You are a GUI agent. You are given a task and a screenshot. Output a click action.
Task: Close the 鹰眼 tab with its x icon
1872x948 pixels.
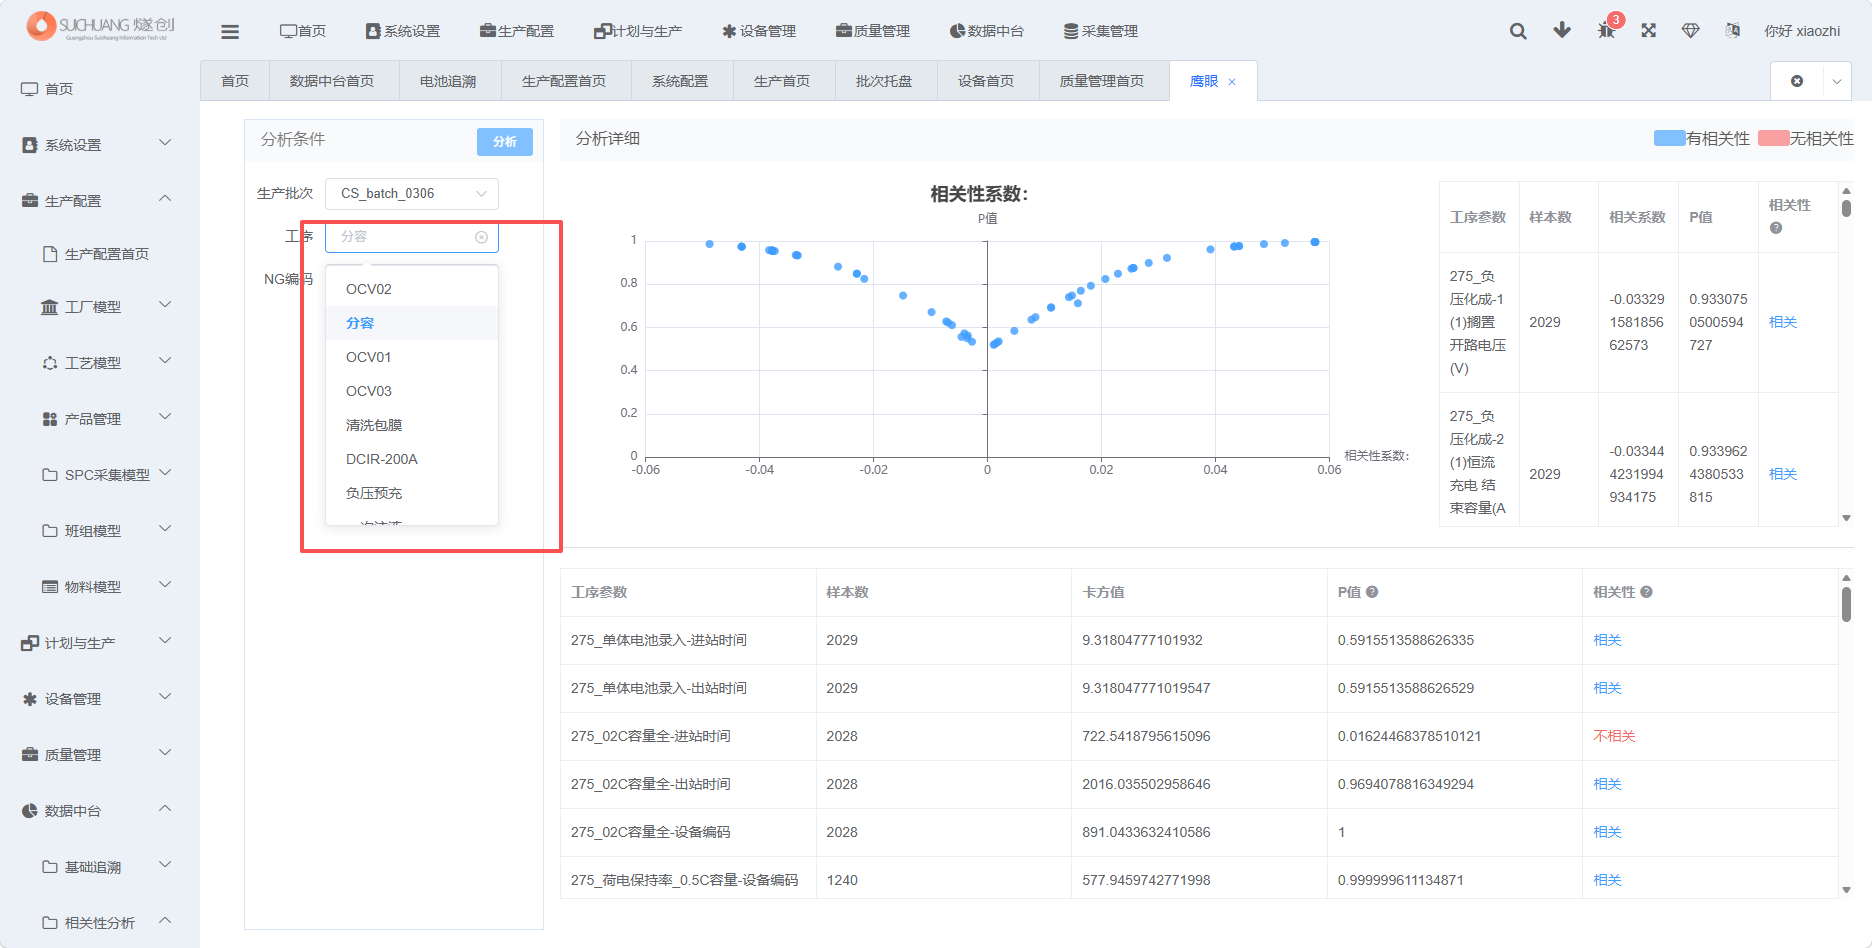(x=1232, y=82)
